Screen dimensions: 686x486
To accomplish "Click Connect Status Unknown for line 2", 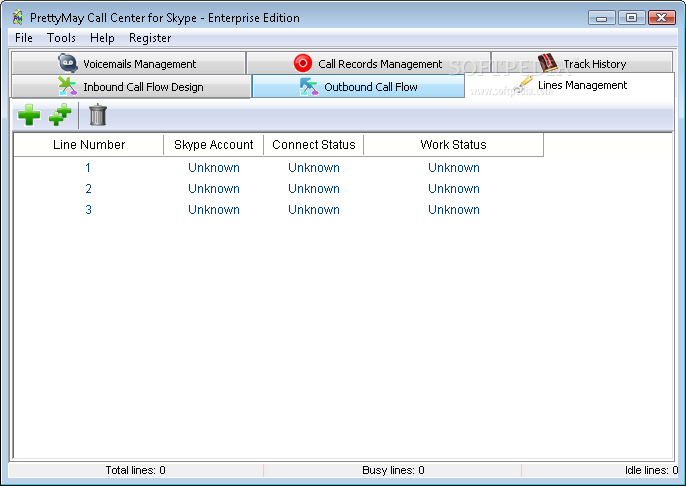I will pos(314,189).
